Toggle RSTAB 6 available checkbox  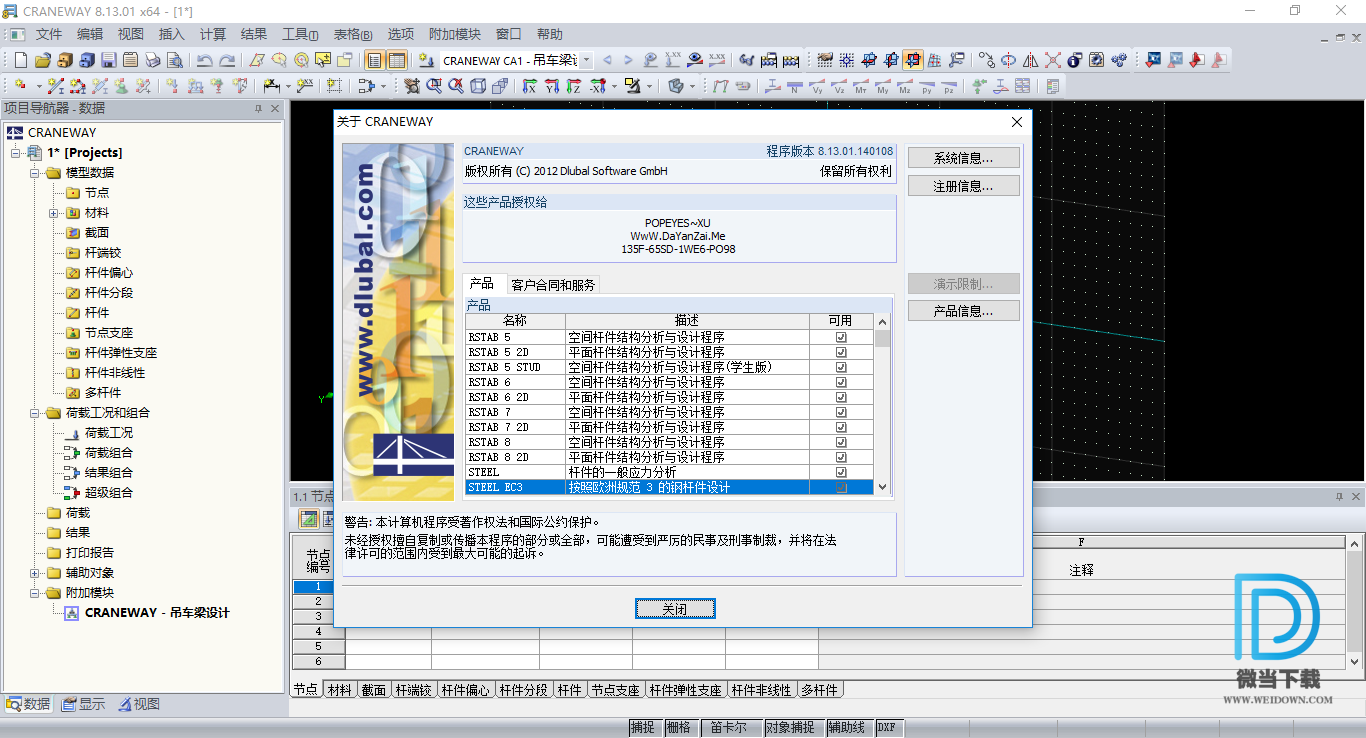point(841,382)
